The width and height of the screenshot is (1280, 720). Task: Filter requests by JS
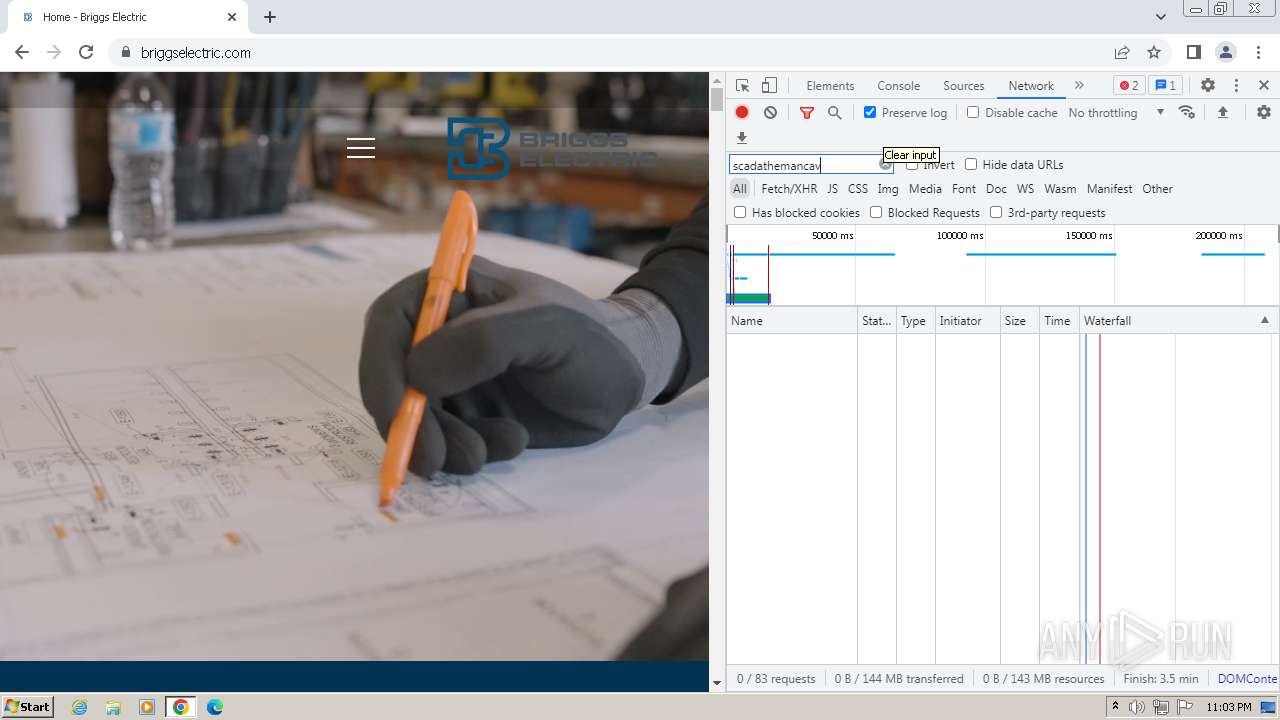click(832, 188)
